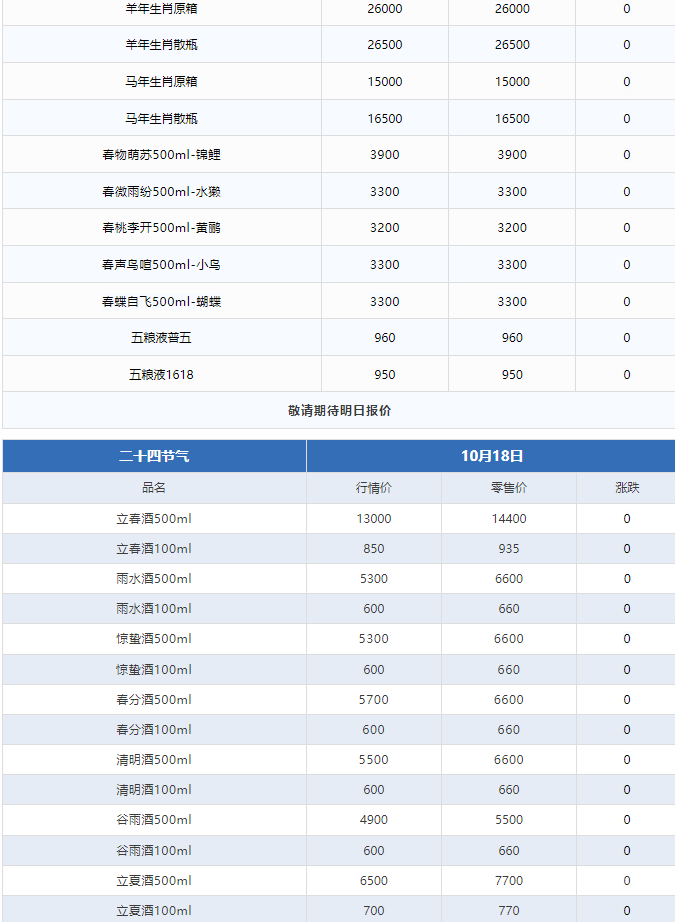Click the 14400 retail price cell
The width and height of the screenshot is (675, 922).
click(509, 519)
